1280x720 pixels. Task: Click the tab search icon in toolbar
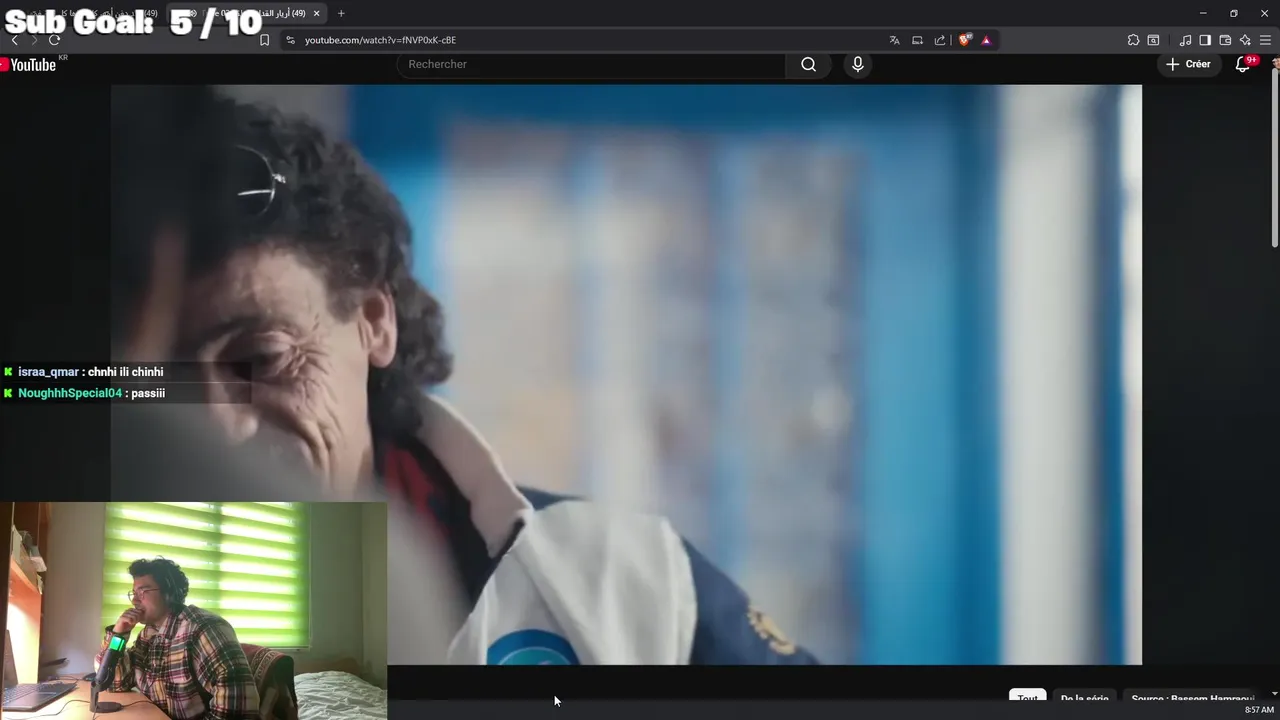1153,40
